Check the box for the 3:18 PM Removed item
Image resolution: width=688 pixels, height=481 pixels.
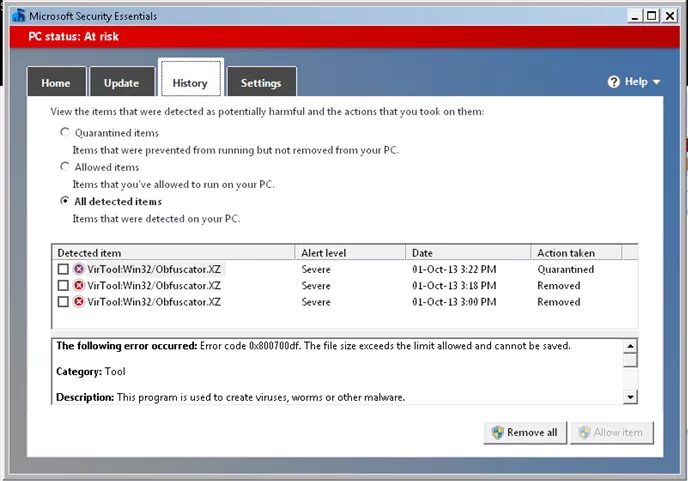click(63, 285)
